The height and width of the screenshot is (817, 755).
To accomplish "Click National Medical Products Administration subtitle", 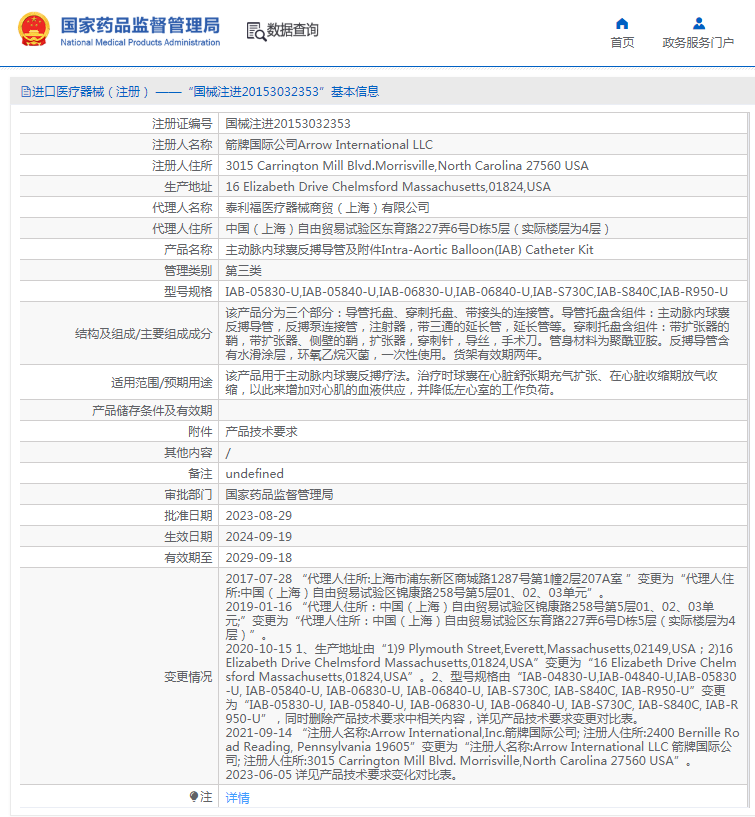I will click(x=140, y=42).
